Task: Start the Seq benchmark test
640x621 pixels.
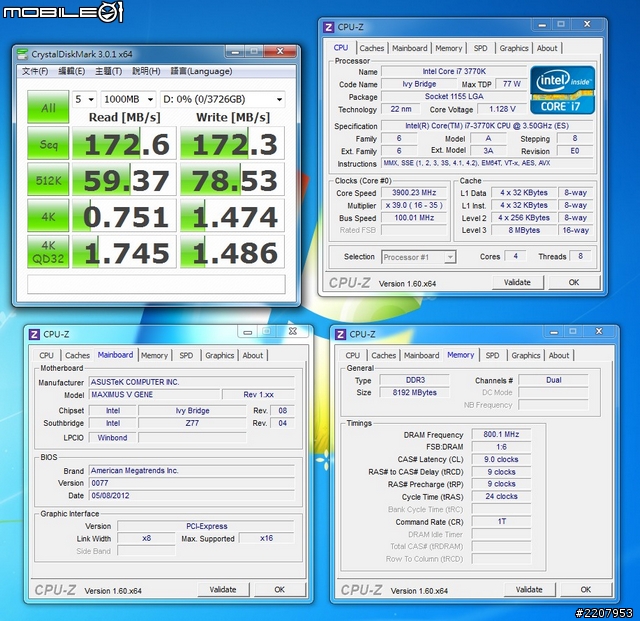Action: click(x=48, y=143)
